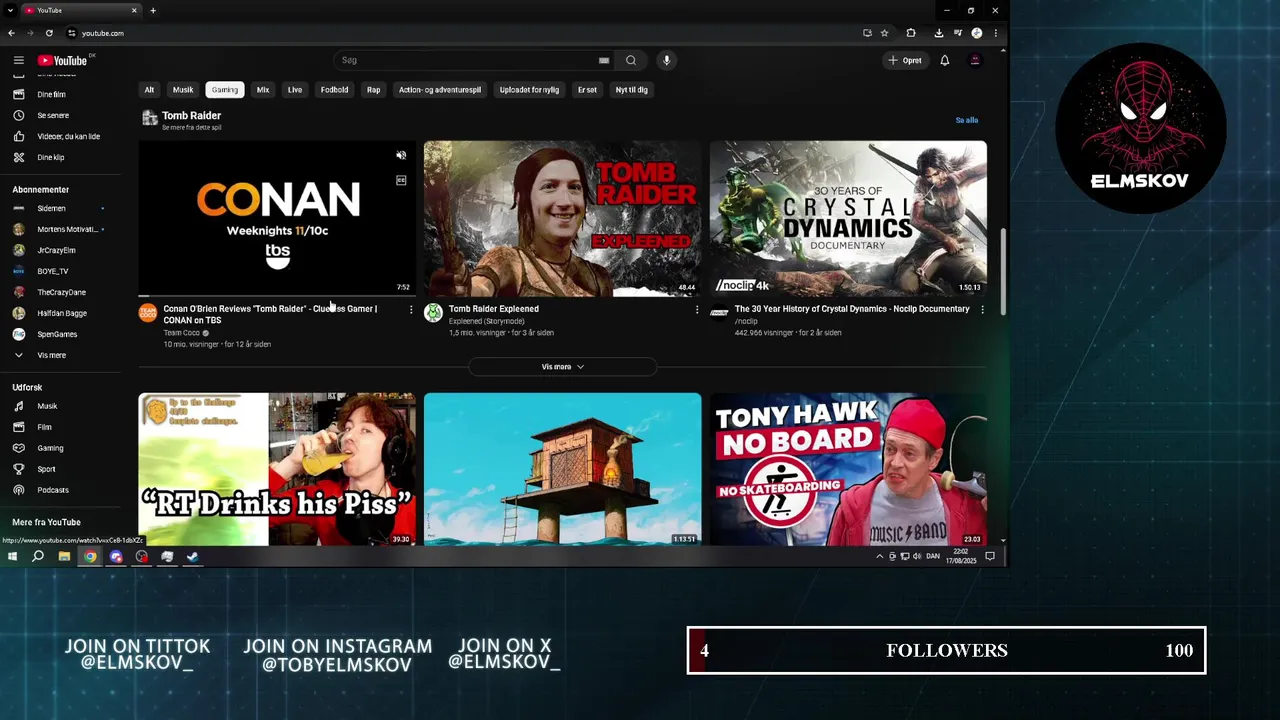Open the on-screen keyboard icon in the search box
The height and width of the screenshot is (720, 1280).
(604, 60)
